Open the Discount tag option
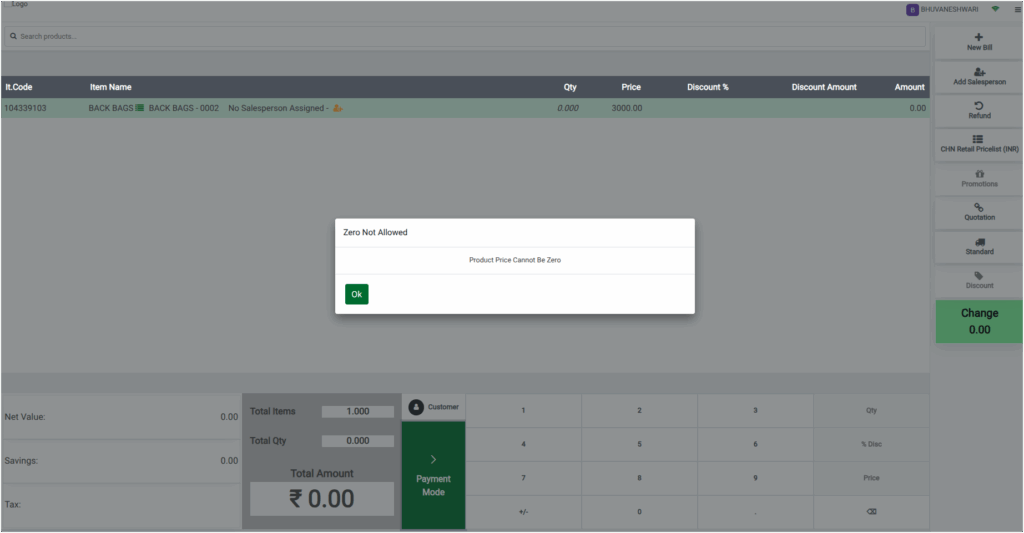 coord(979,280)
